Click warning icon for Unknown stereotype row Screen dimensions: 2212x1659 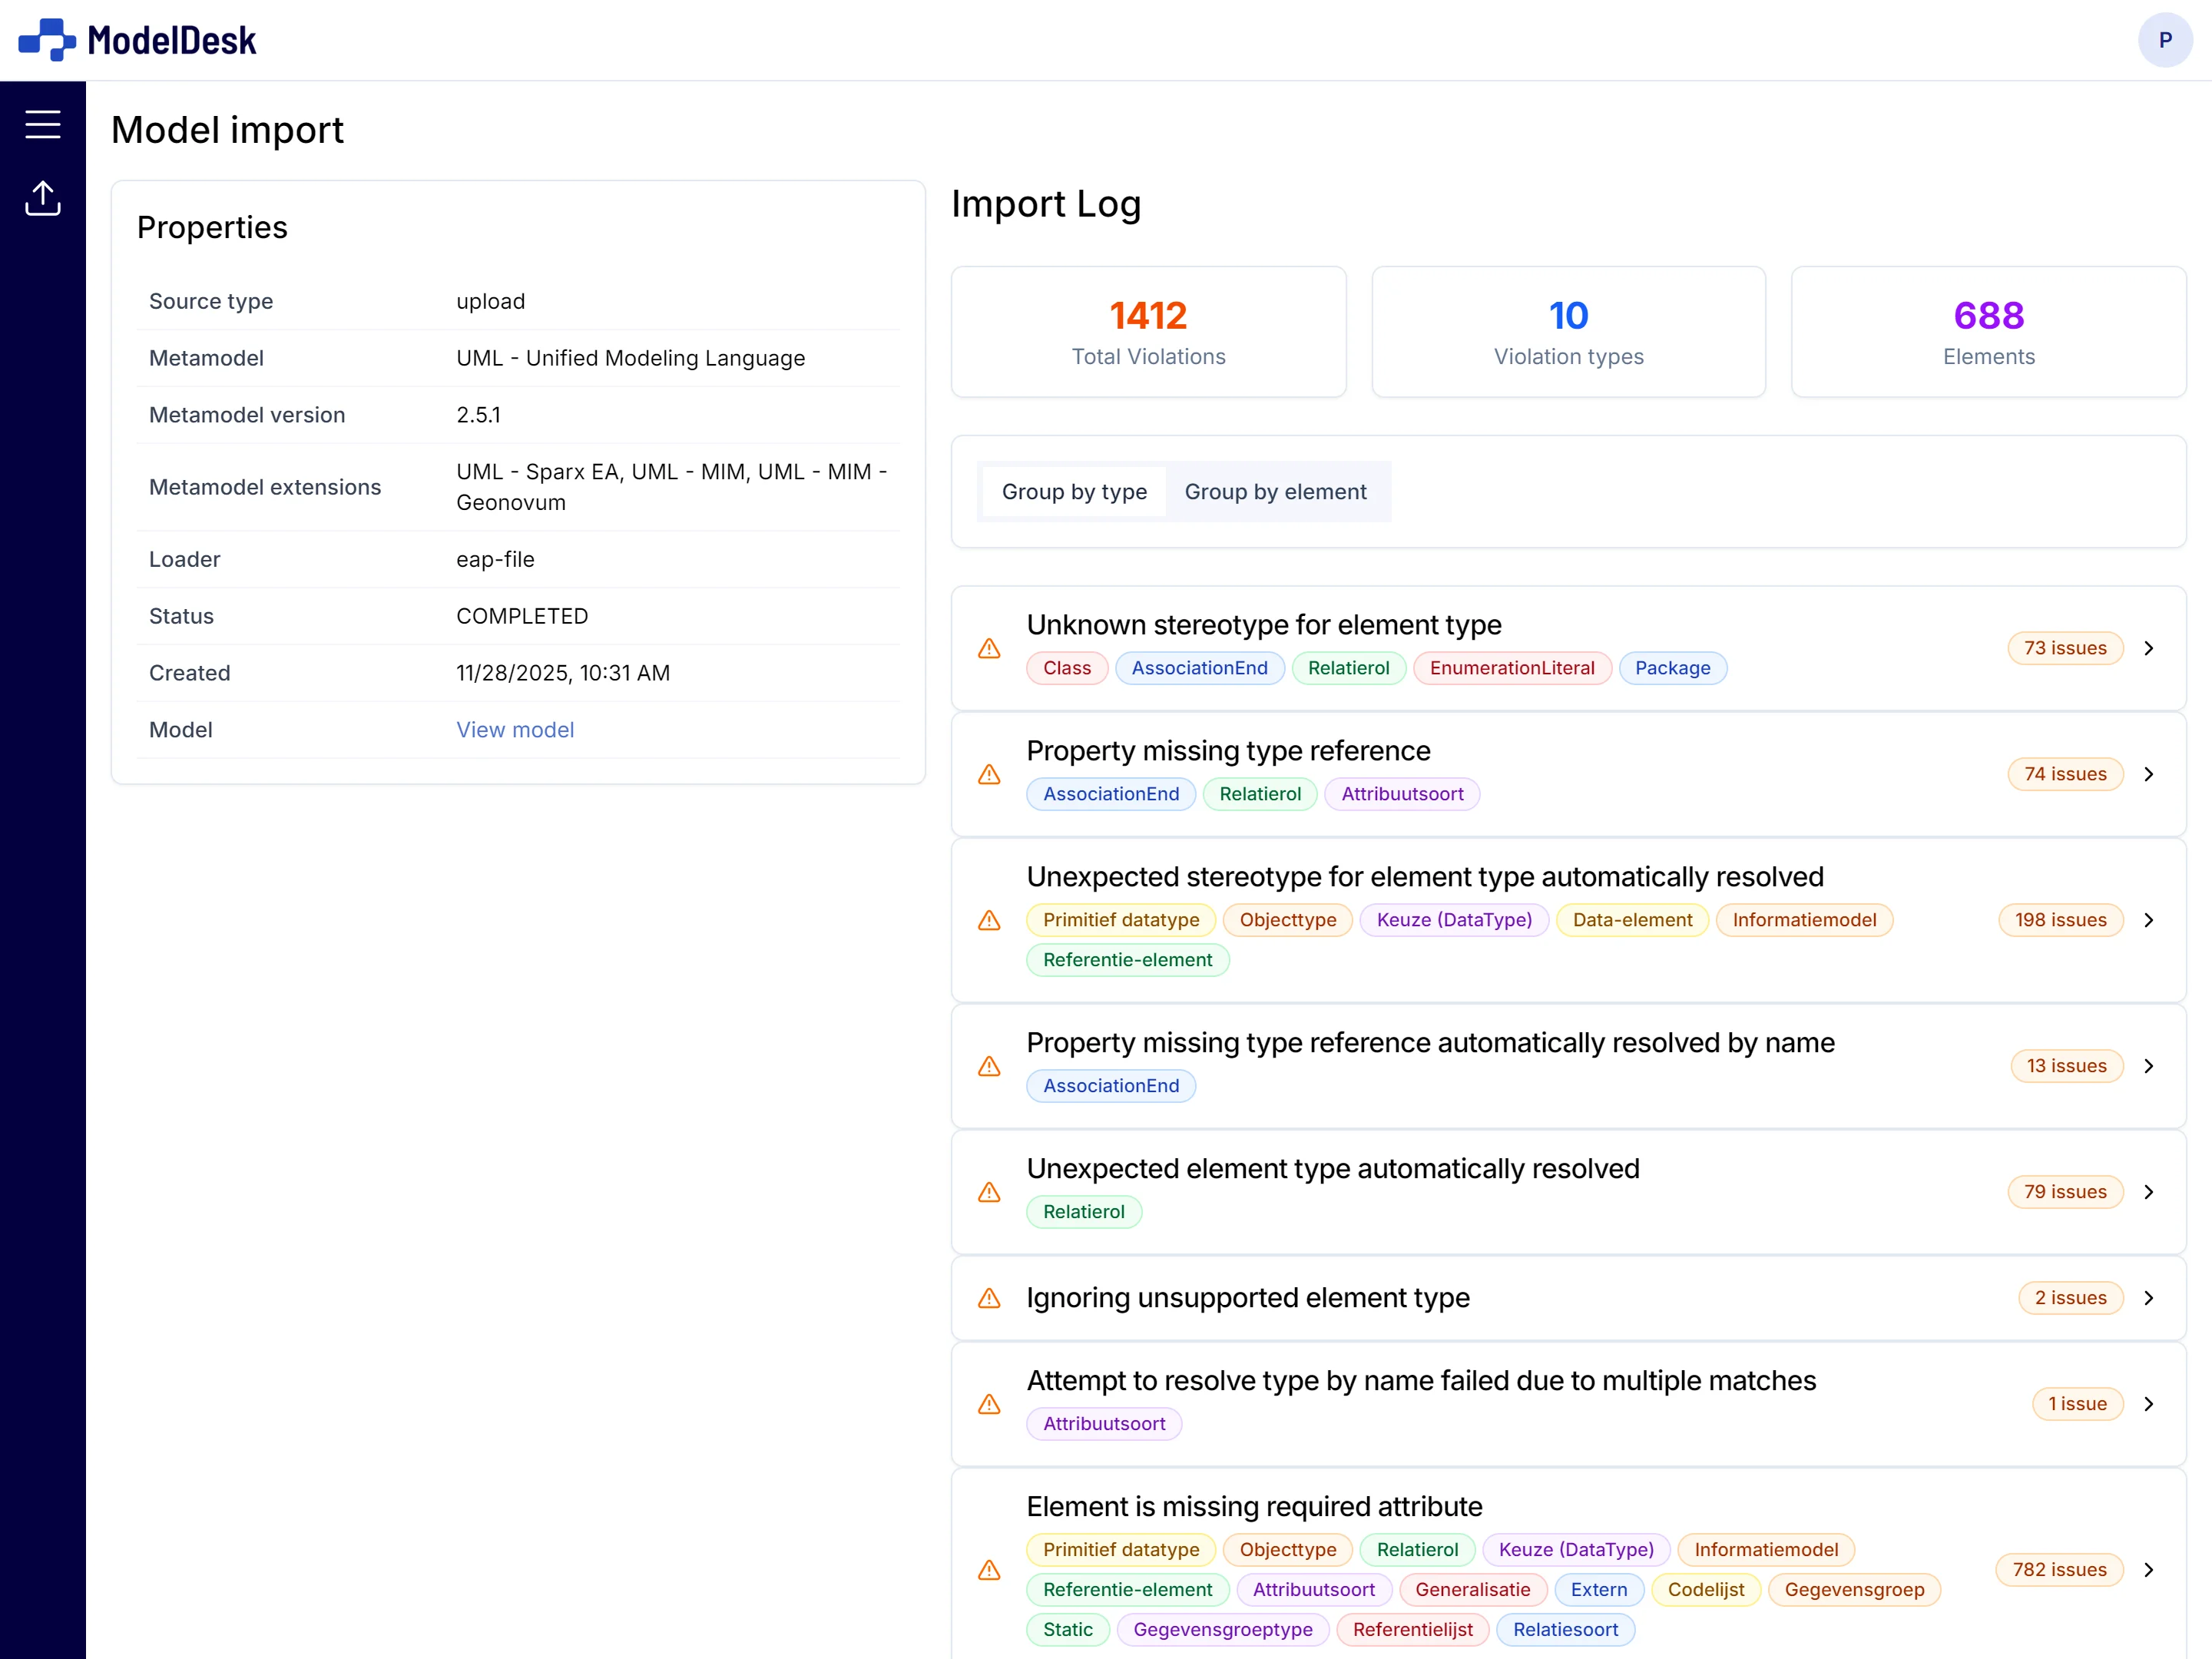coord(989,648)
